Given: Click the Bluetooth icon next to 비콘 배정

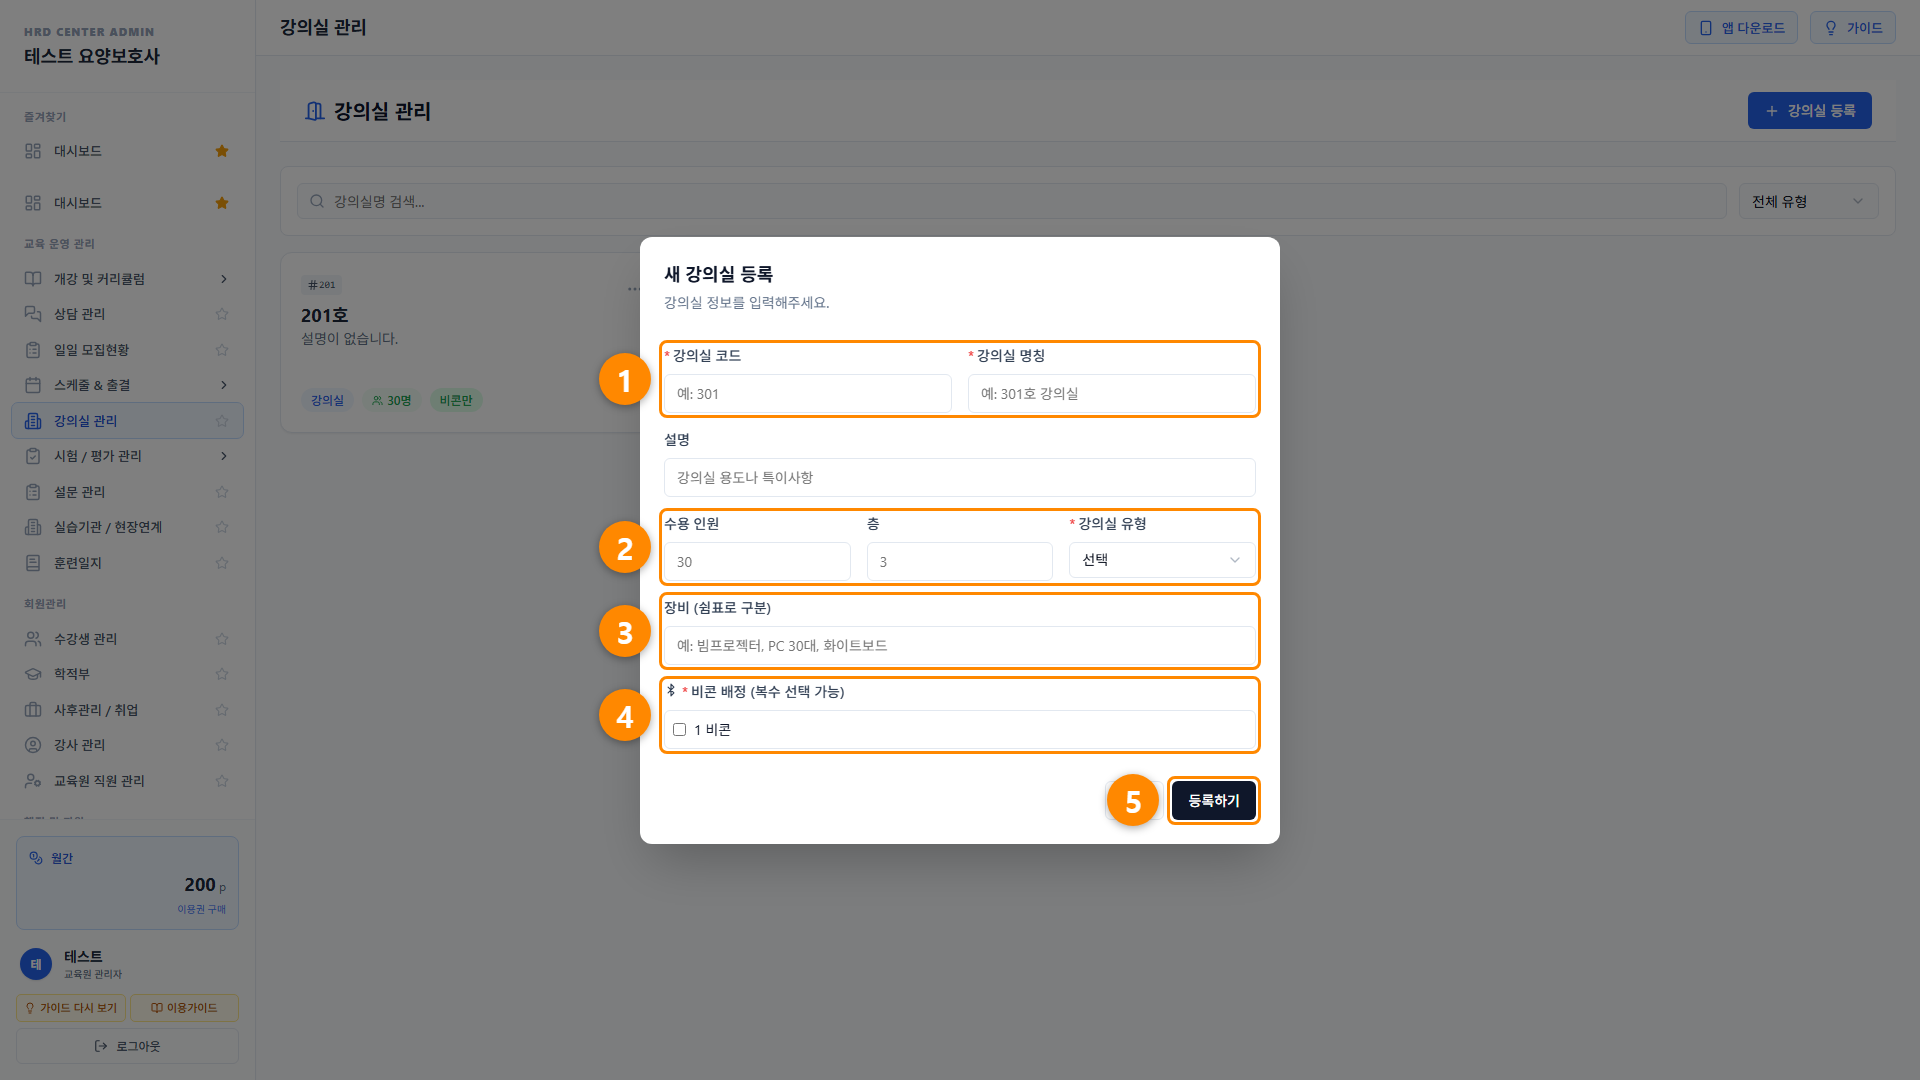Looking at the screenshot, I should click(671, 690).
